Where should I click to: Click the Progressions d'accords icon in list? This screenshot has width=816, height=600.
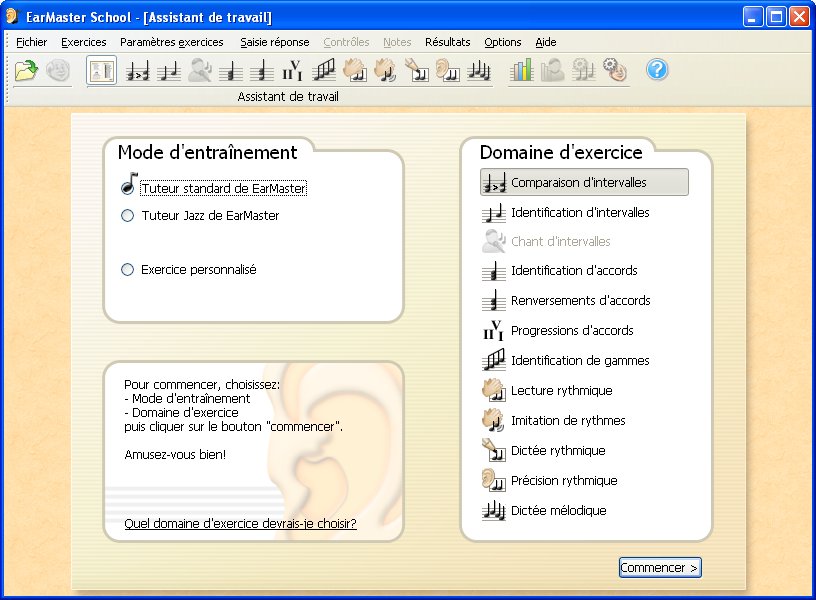pyautogui.click(x=494, y=331)
